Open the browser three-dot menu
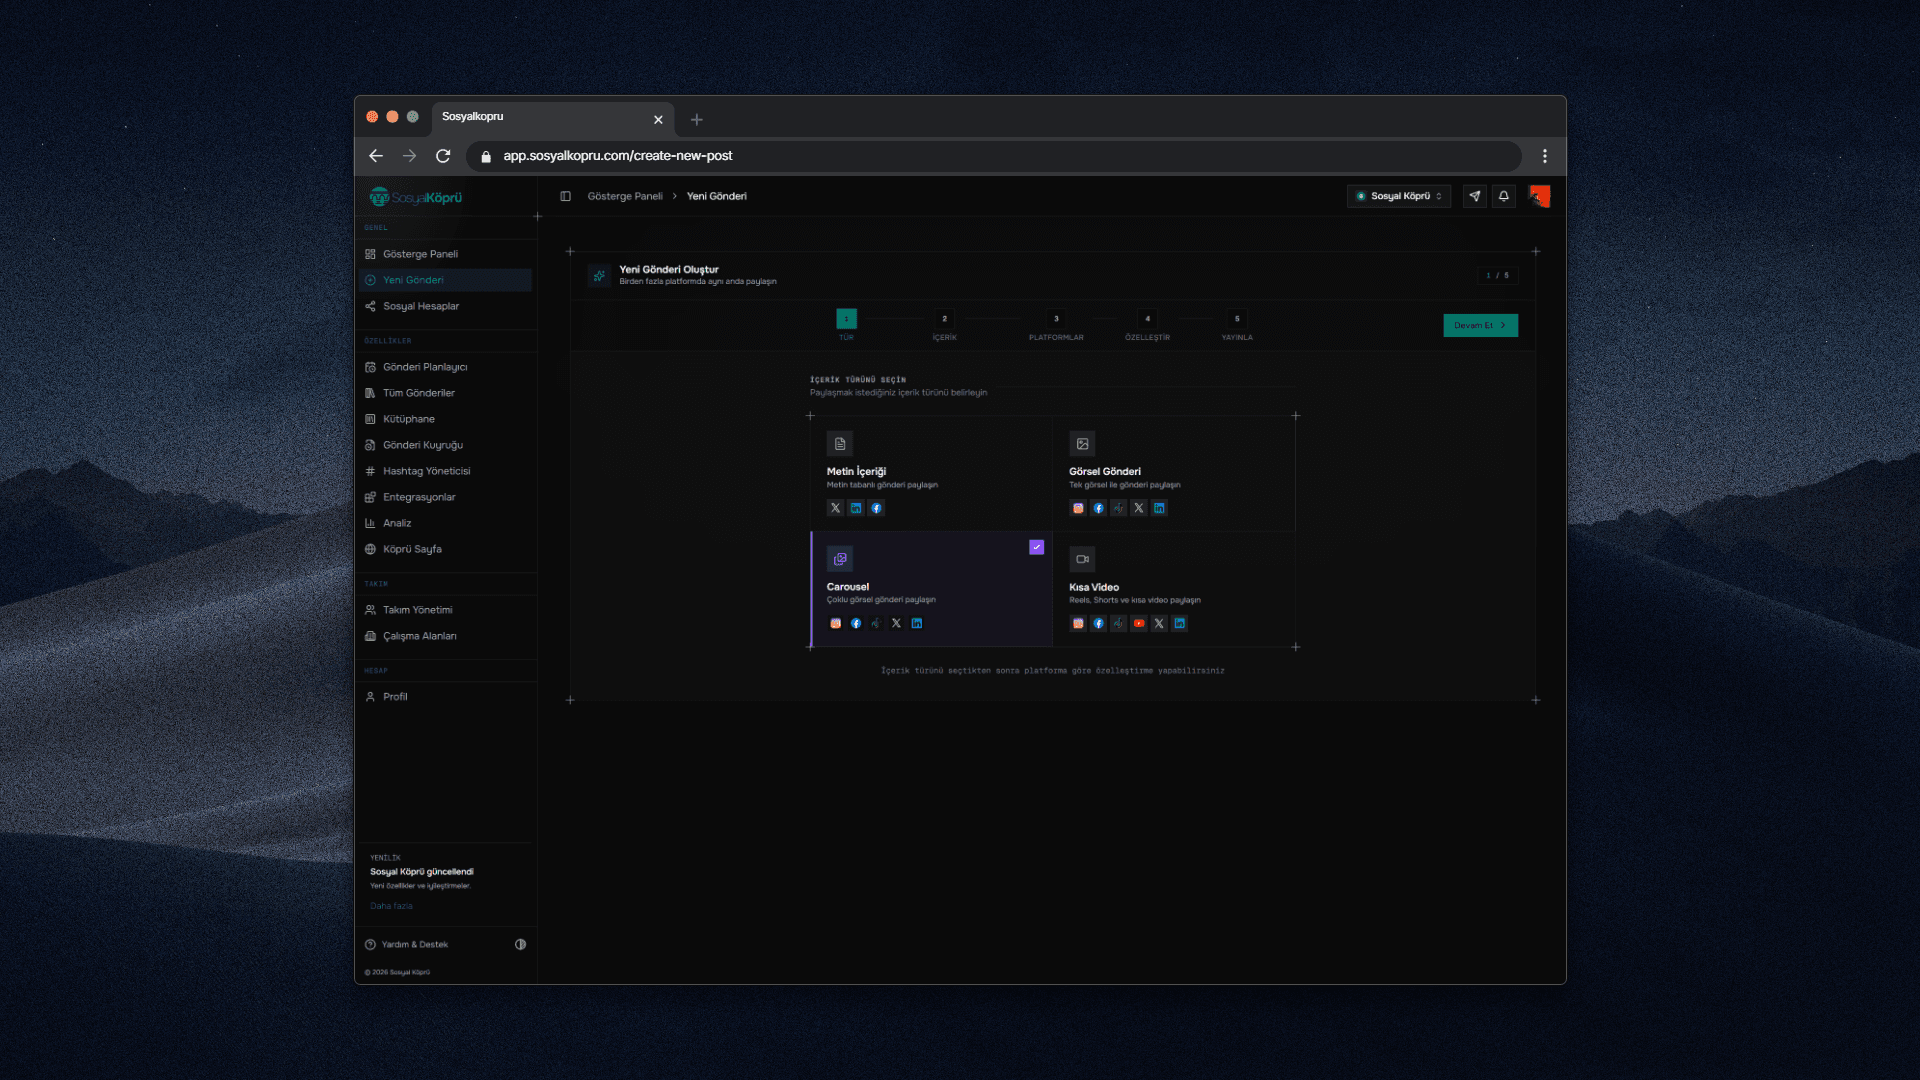 1545,156
